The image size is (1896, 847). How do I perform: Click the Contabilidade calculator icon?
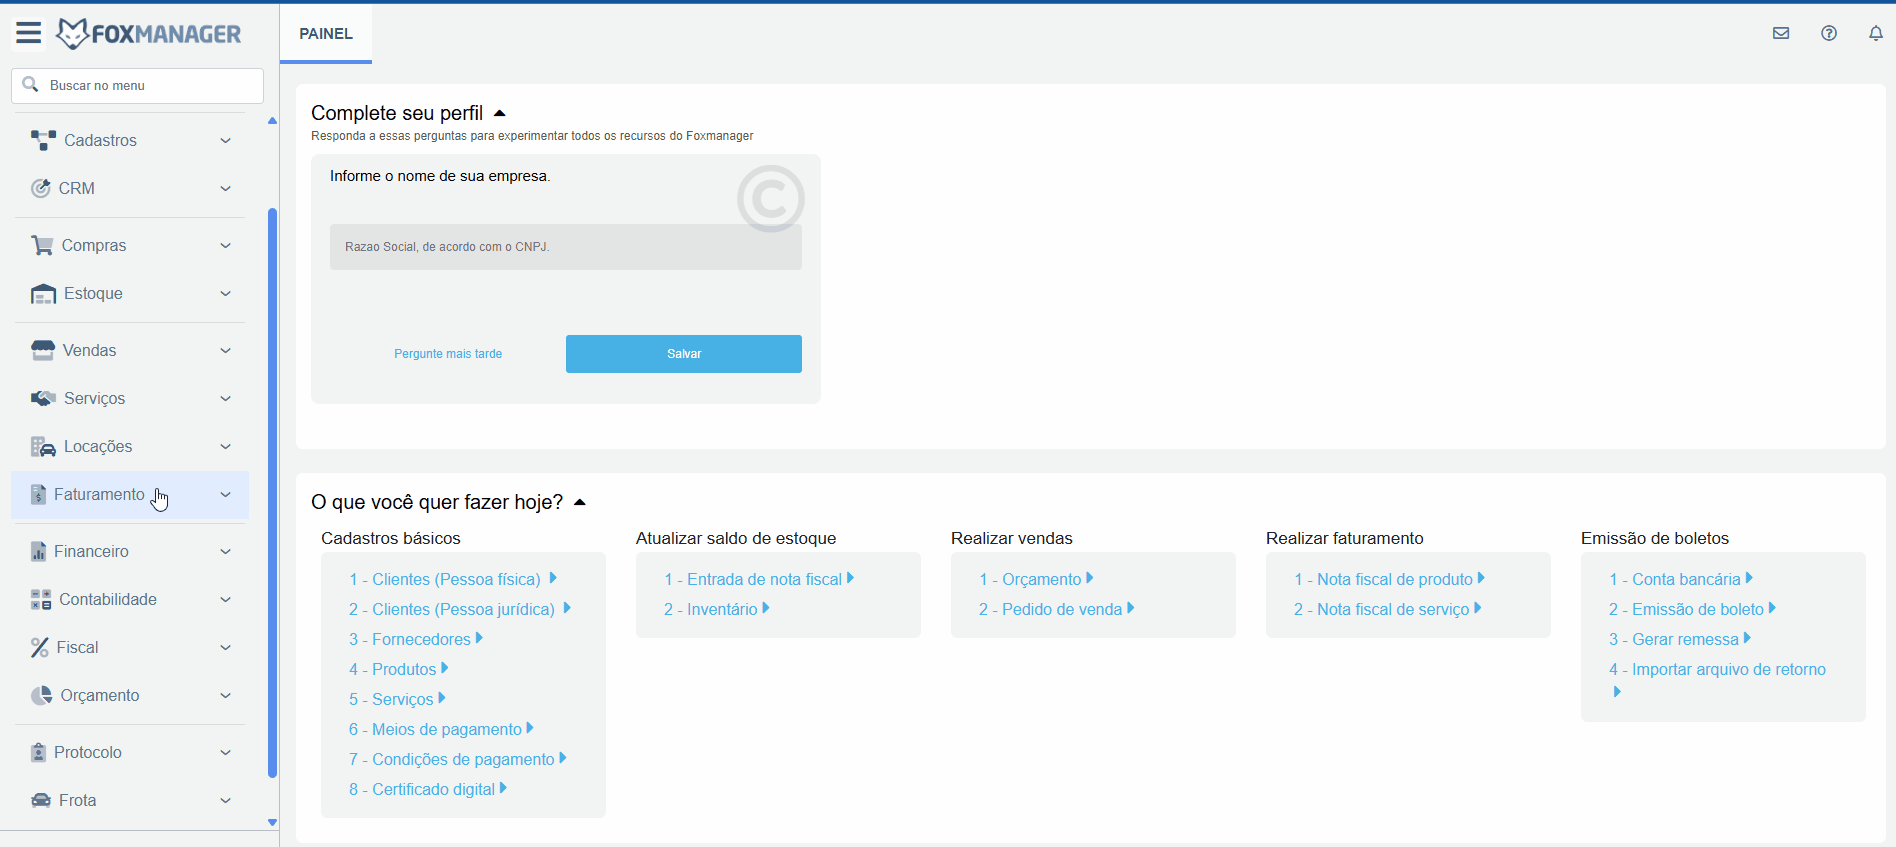click(41, 599)
